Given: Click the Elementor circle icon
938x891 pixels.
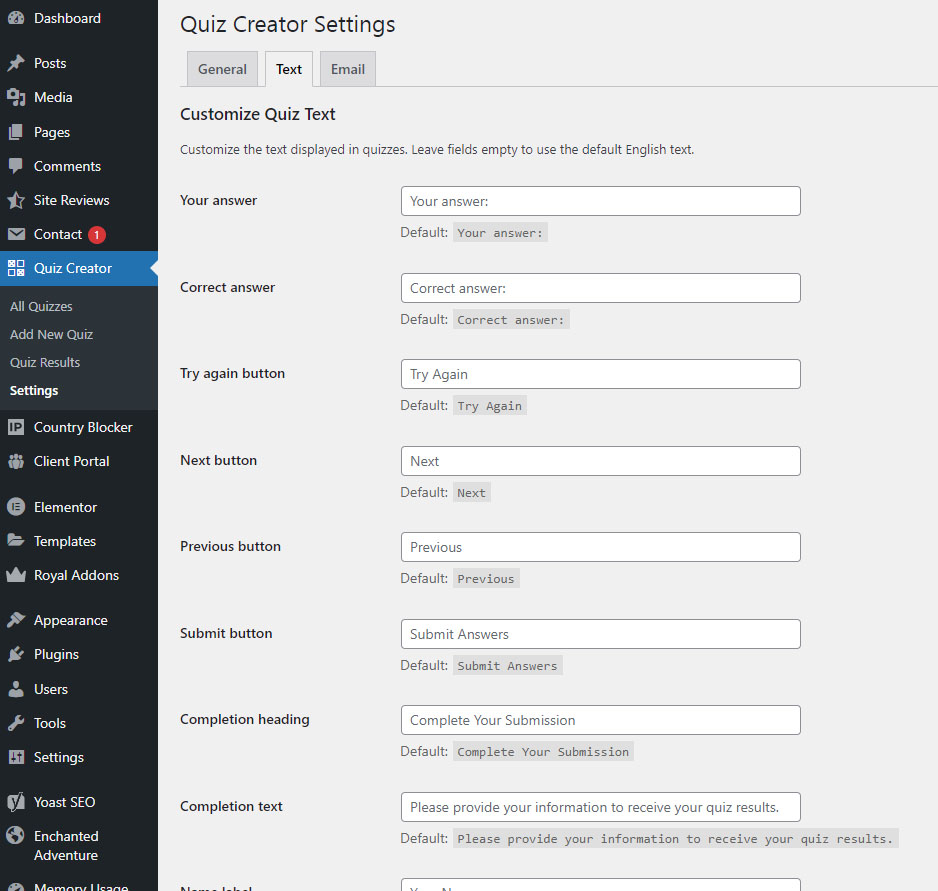Looking at the screenshot, I should point(16,507).
